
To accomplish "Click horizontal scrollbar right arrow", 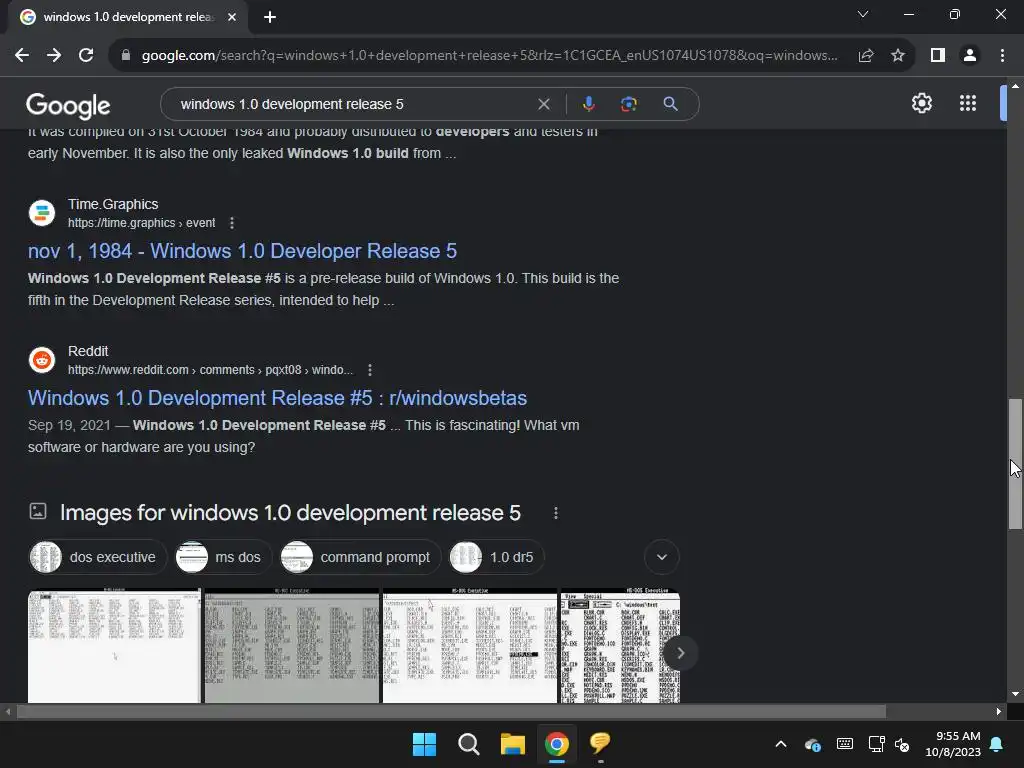I will (999, 712).
